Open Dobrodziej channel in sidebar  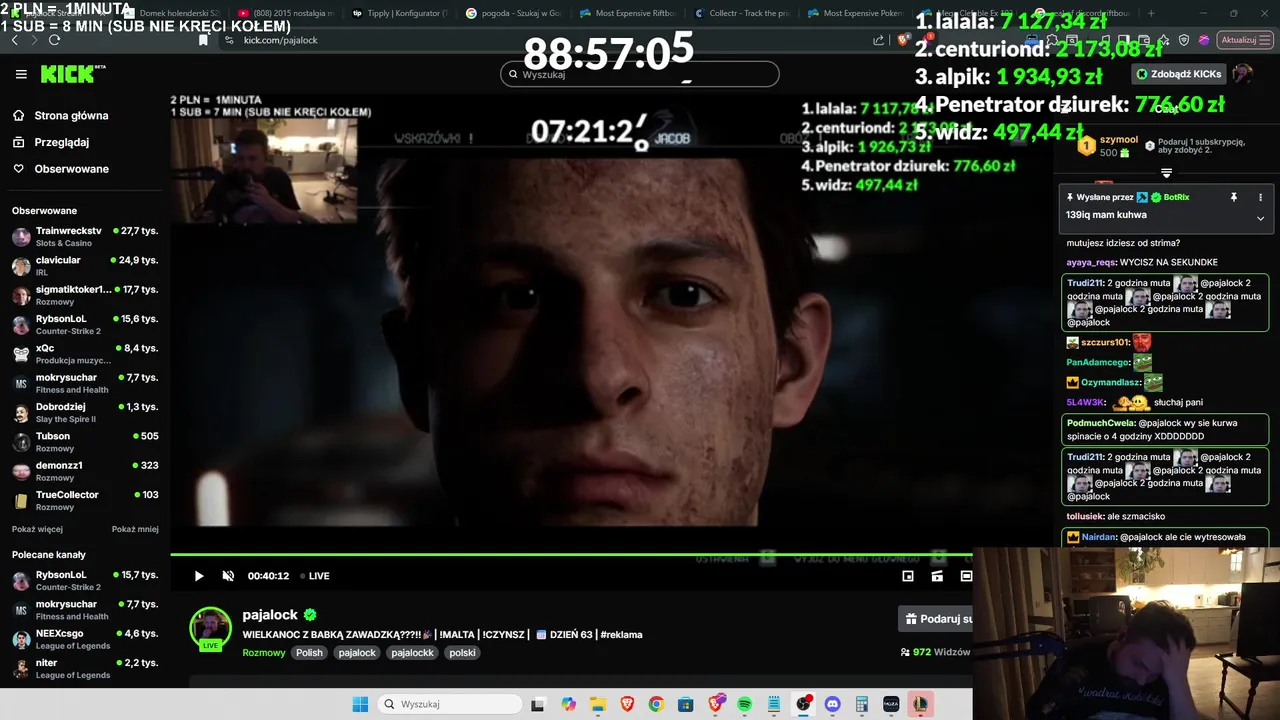[x=85, y=412]
